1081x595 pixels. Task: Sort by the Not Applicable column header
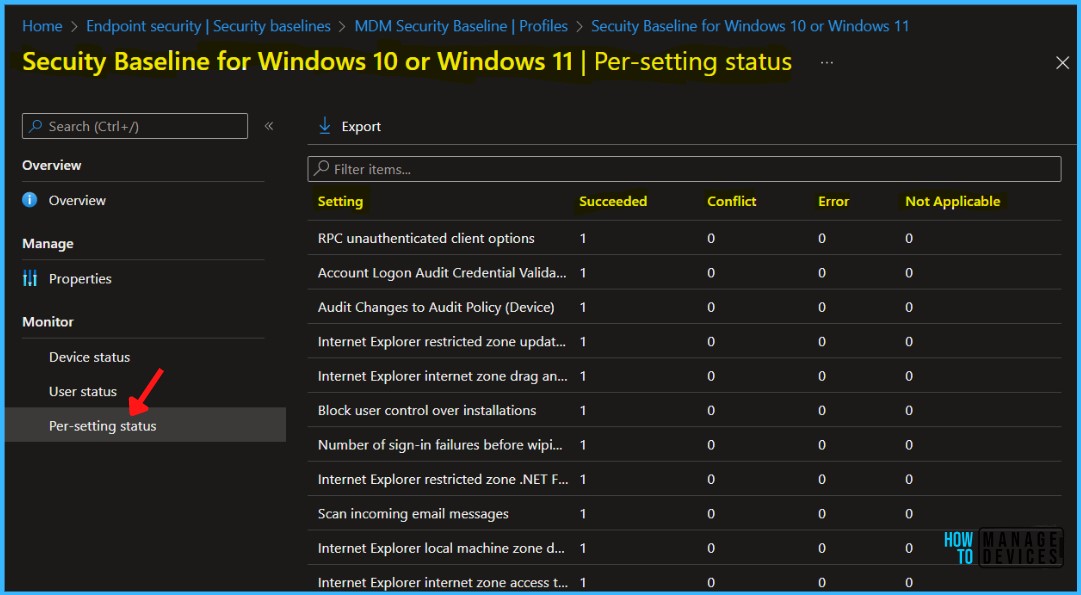952,201
